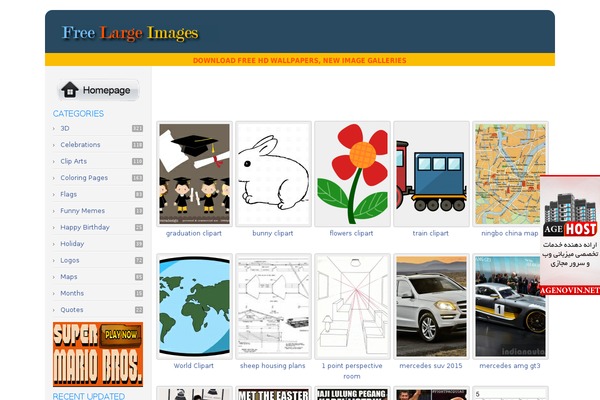Open the Celebrations category
Viewport: 600px width, 400px height.
click(80, 145)
